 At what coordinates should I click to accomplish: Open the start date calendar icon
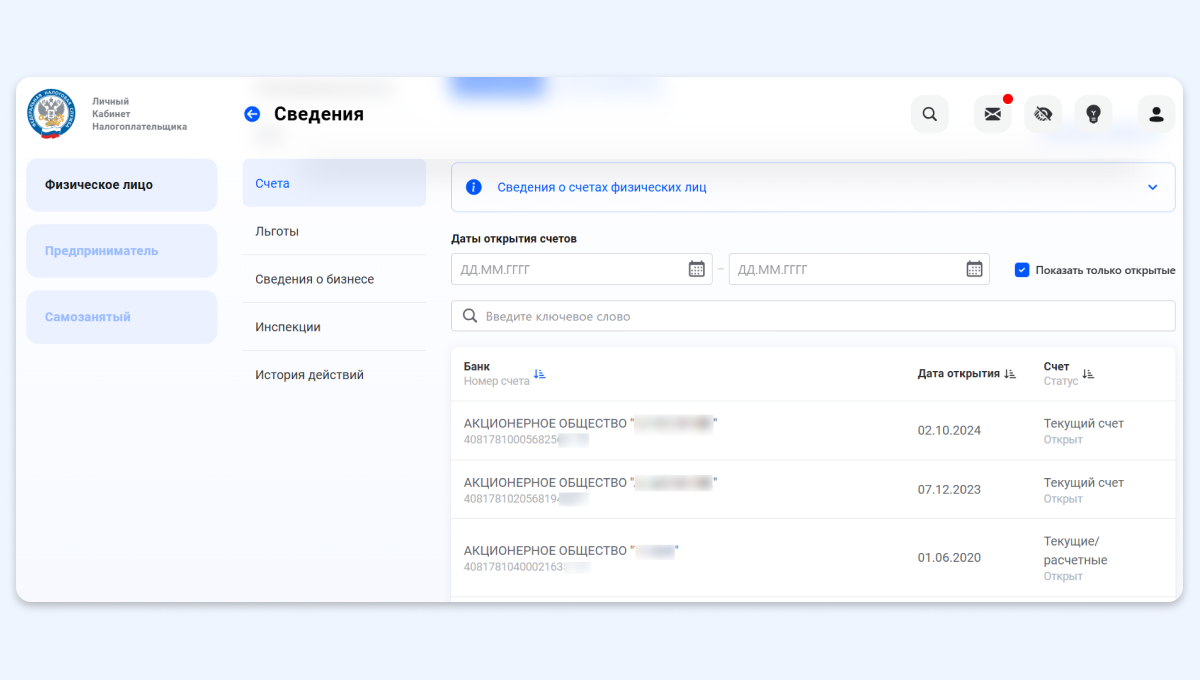(697, 269)
